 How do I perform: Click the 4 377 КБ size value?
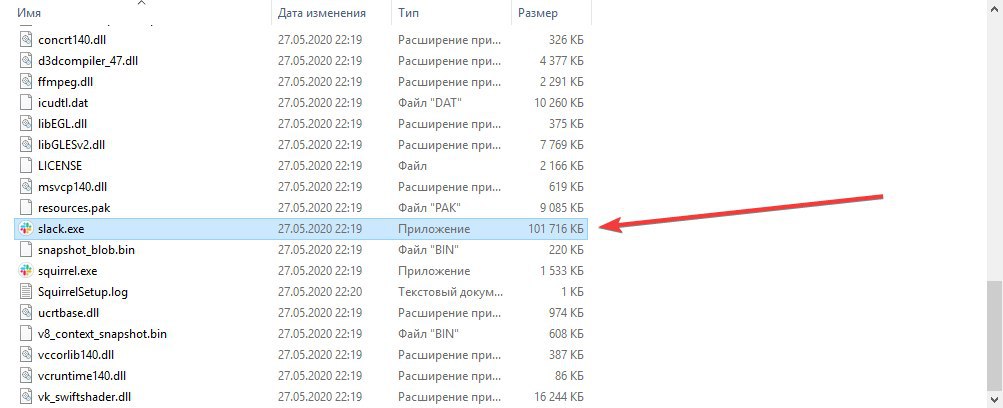click(x=562, y=61)
